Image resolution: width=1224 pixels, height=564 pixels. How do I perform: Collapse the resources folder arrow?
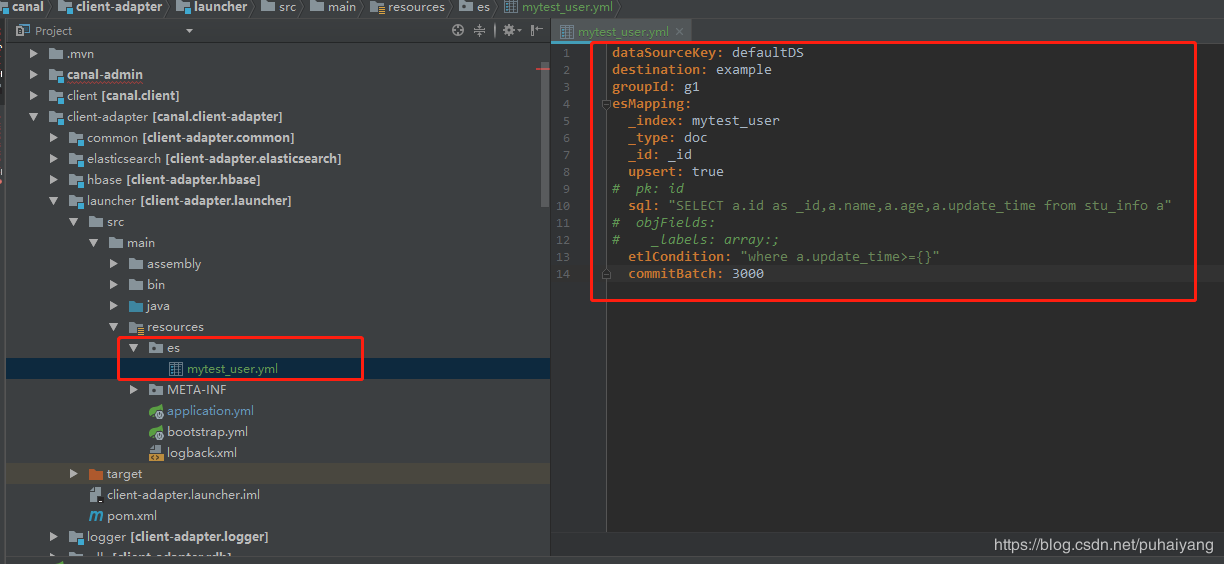click(114, 327)
